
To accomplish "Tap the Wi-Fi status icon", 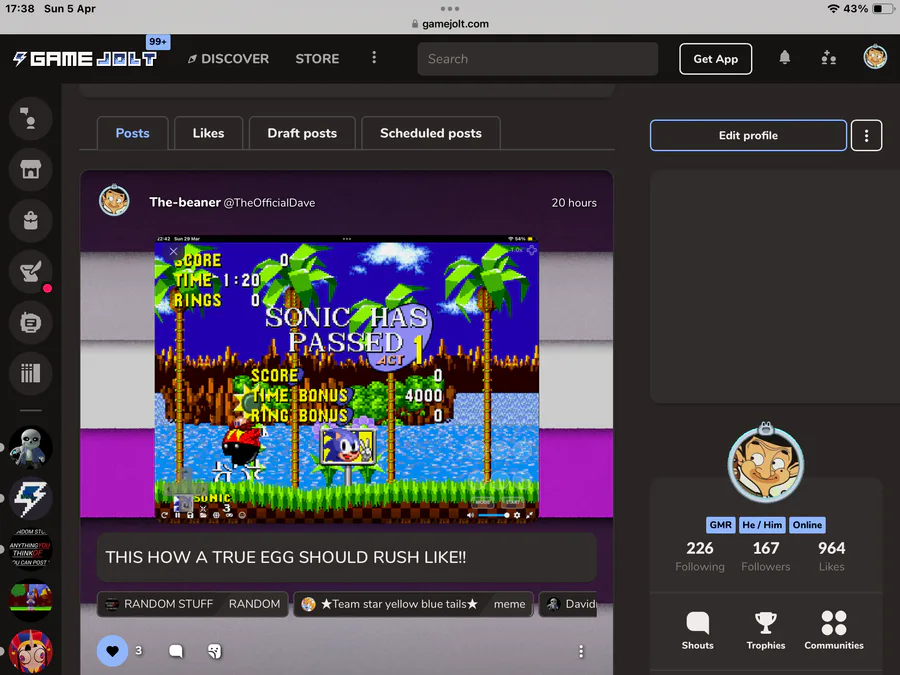I will [833, 9].
